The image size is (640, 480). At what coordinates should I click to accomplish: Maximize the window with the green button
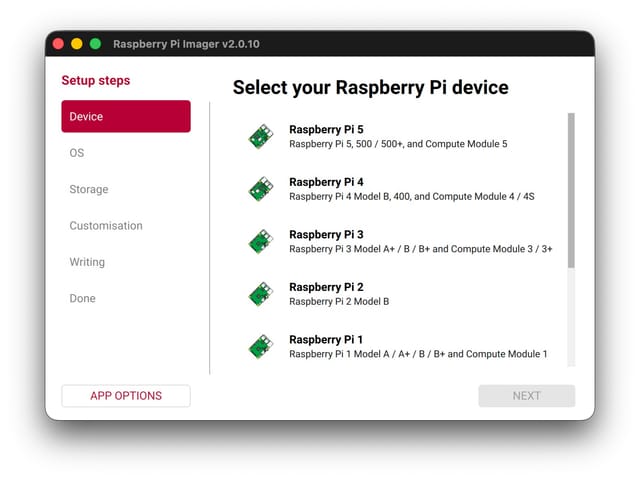pyautogui.click(x=96, y=44)
